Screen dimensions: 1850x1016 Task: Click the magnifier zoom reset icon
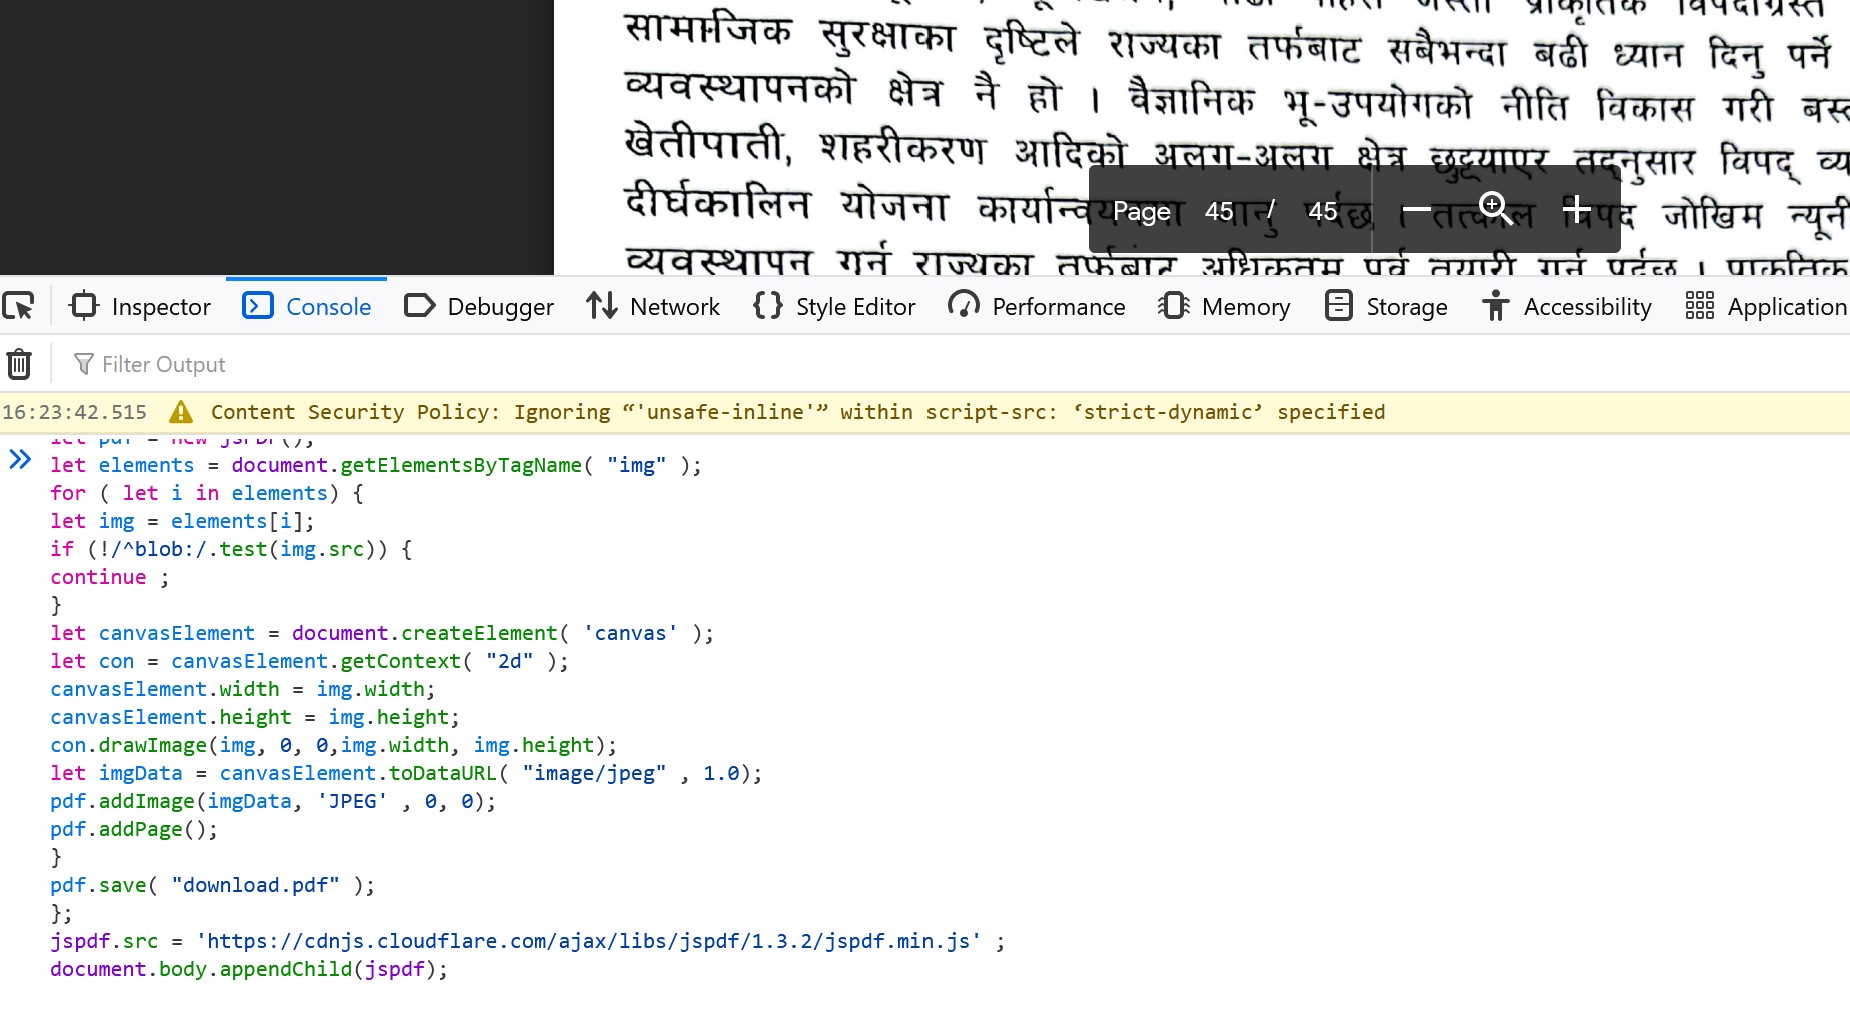coord(1496,209)
